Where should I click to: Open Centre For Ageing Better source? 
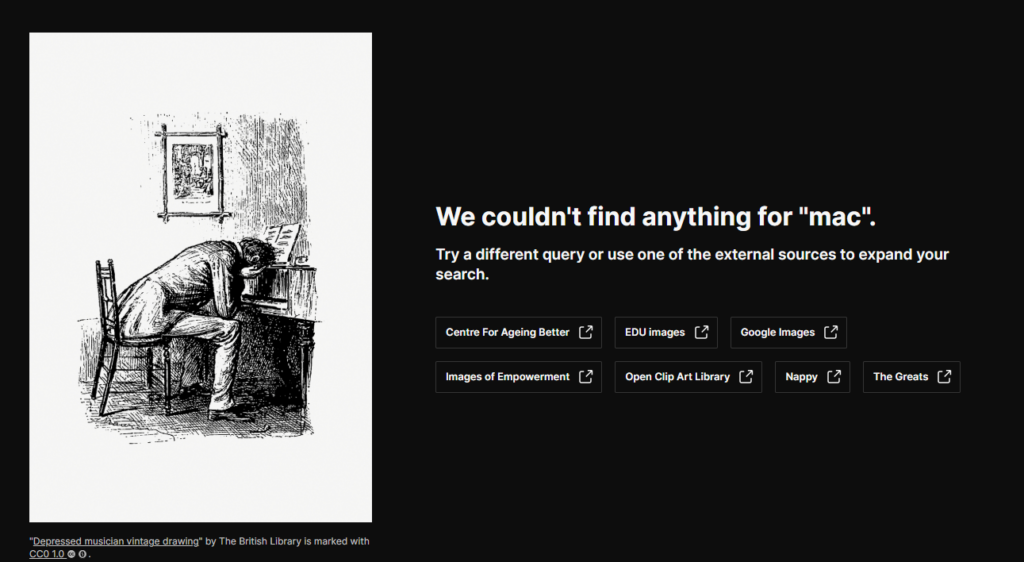pyautogui.click(x=507, y=332)
